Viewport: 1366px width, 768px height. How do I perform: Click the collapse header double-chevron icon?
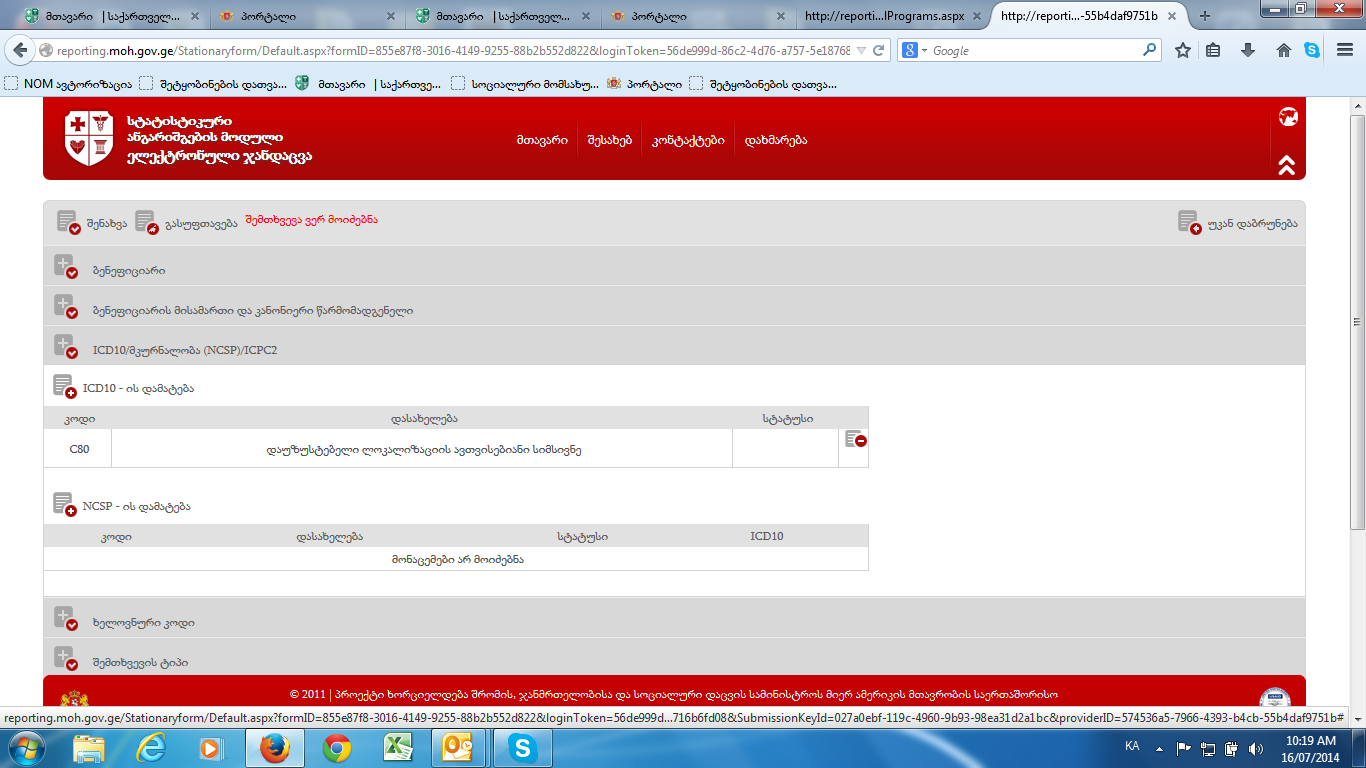(1287, 165)
